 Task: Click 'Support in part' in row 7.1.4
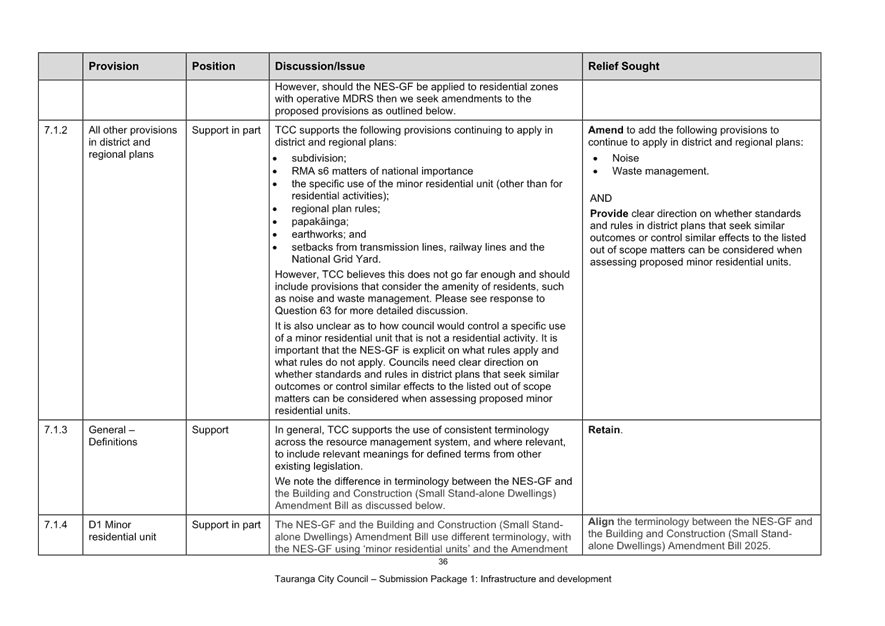click(x=226, y=524)
